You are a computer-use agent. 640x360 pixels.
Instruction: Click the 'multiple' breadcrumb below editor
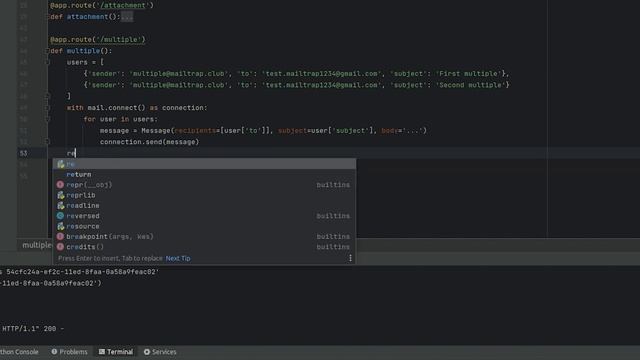coord(37,245)
